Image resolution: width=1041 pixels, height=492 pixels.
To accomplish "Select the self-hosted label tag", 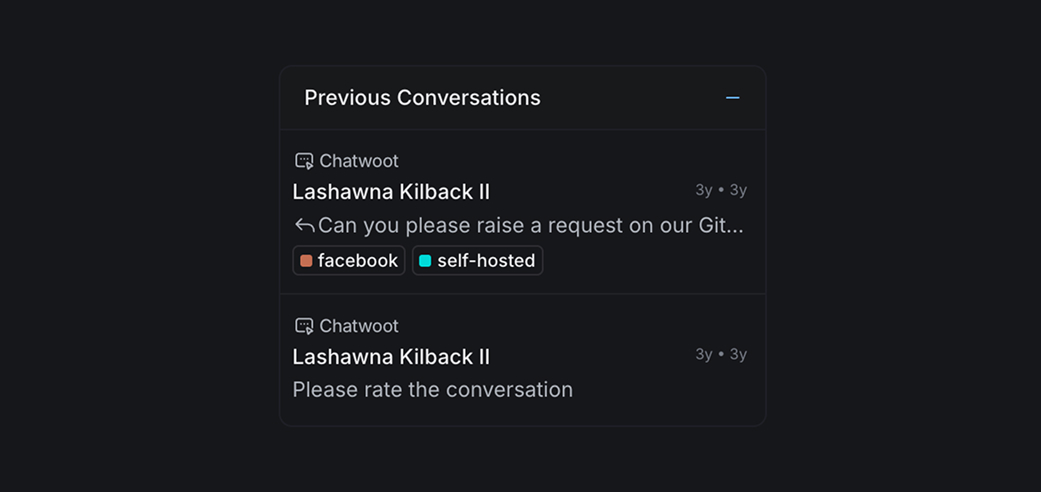I will 477,260.
